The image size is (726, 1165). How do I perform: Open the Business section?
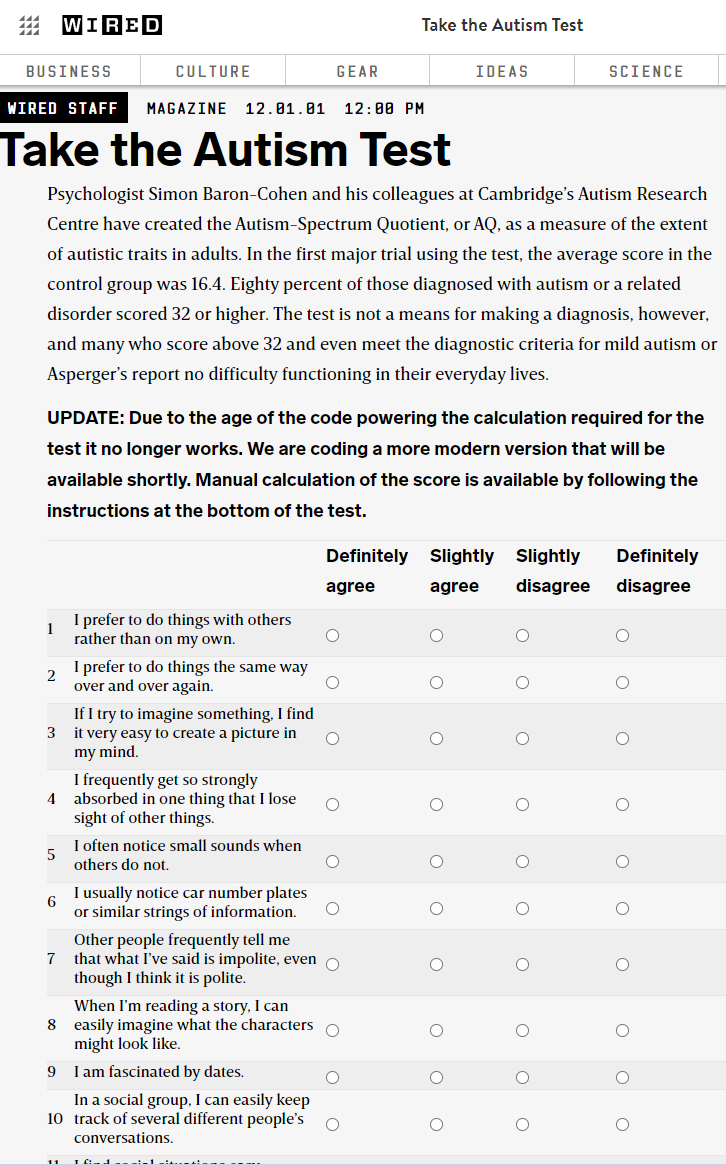point(69,71)
